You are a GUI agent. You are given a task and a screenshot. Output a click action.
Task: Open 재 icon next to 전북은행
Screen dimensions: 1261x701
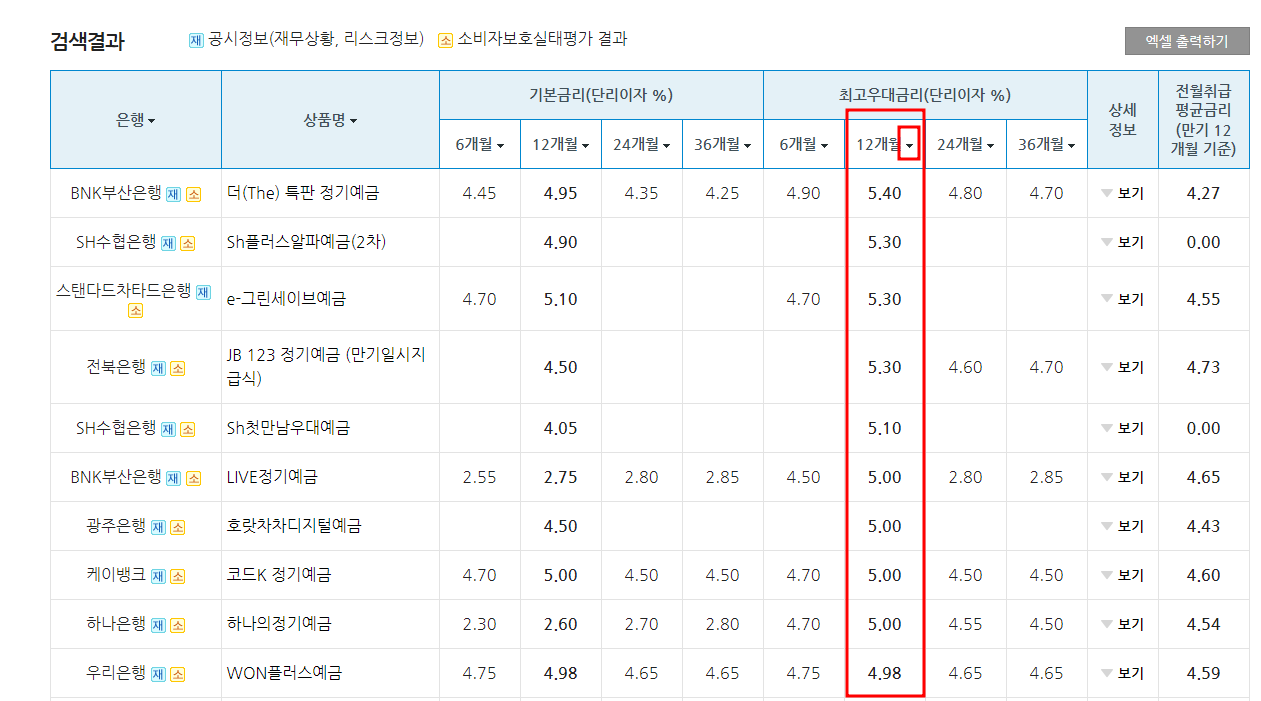pos(158,368)
